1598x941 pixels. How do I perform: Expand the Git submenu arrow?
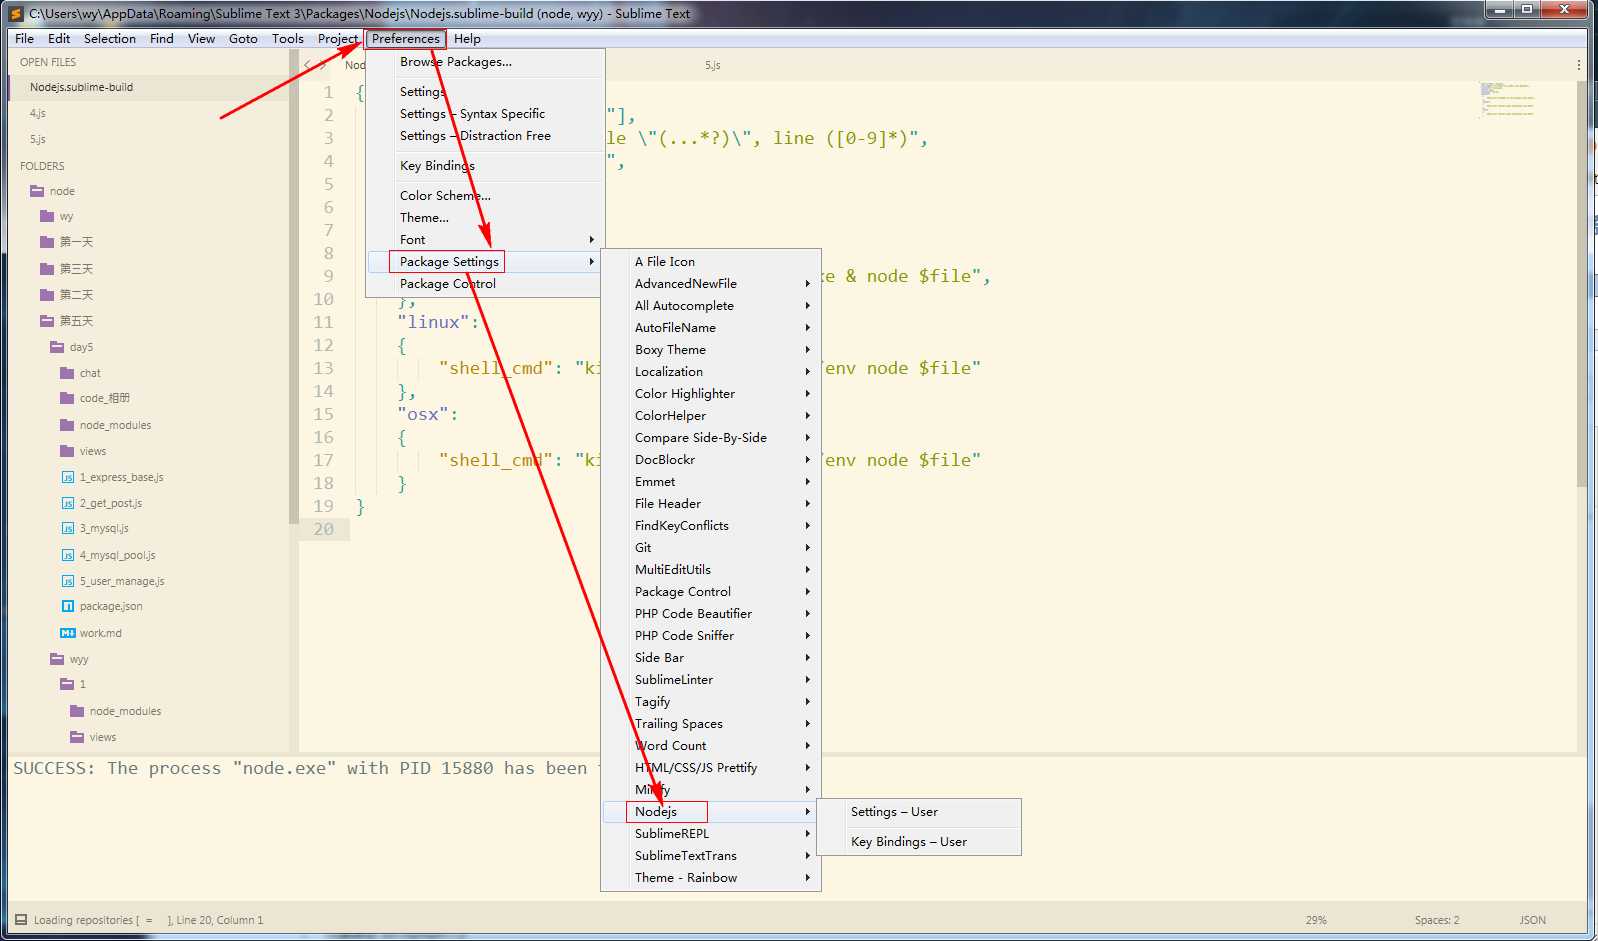808,548
